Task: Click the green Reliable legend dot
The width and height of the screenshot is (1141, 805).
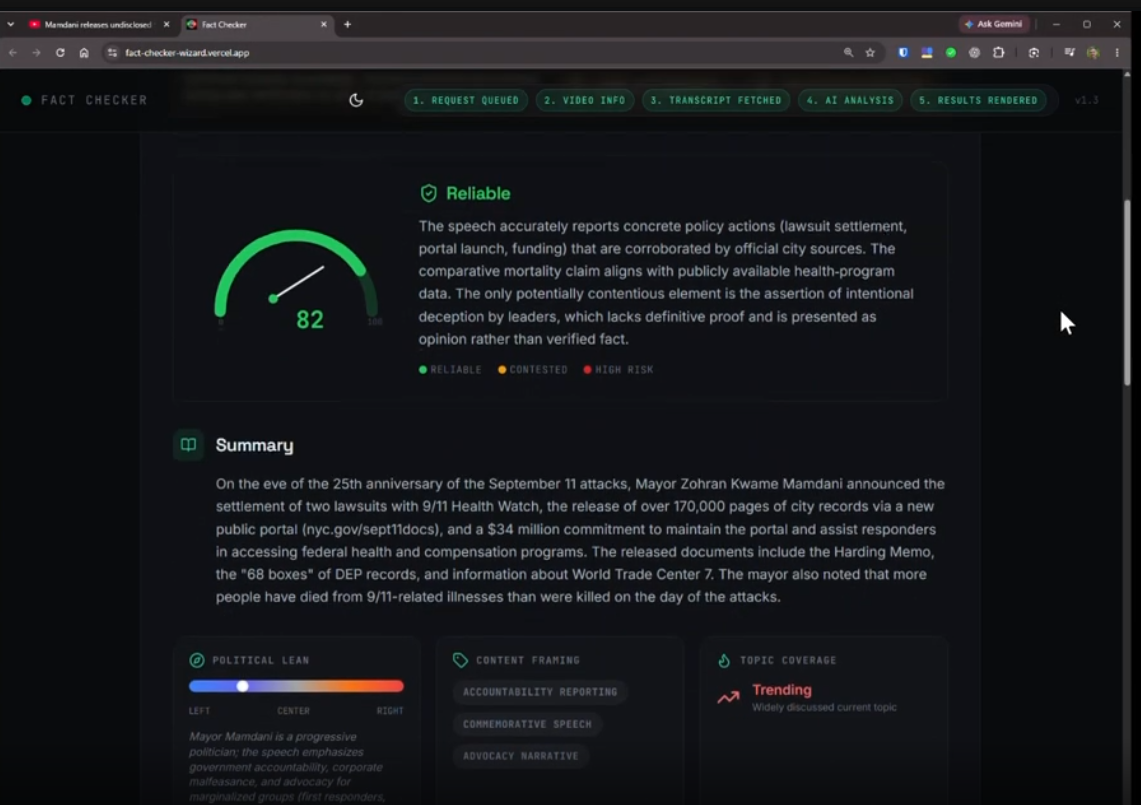Action: click(423, 370)
